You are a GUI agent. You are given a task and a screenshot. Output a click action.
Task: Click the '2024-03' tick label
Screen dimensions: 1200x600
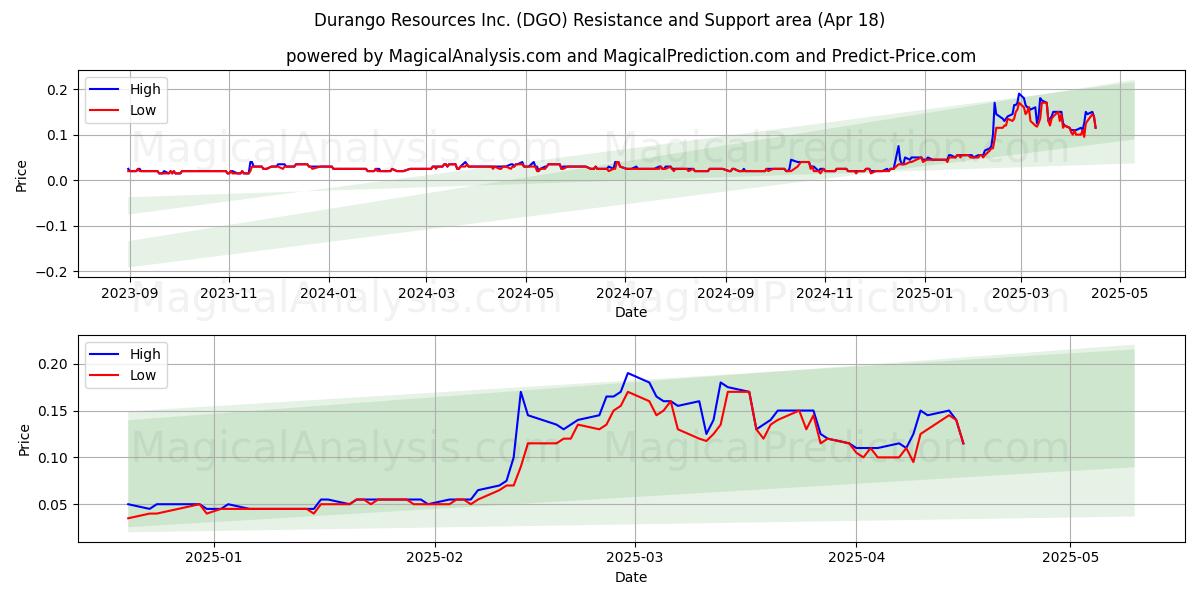point(427,295)
